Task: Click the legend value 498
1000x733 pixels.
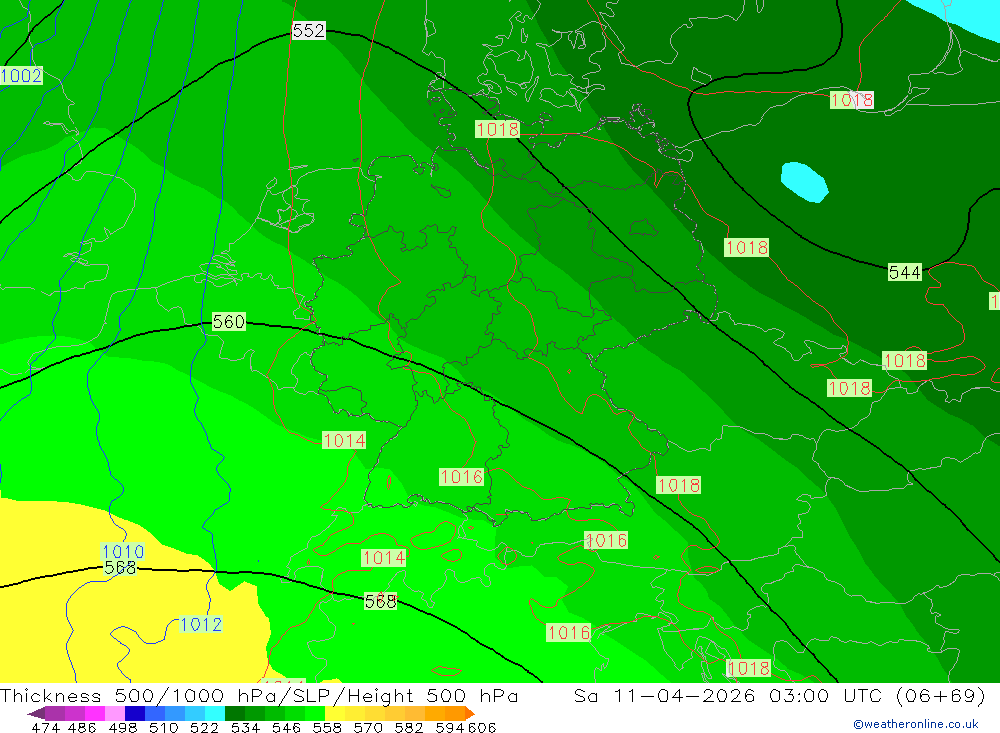Action: [123, 727]
